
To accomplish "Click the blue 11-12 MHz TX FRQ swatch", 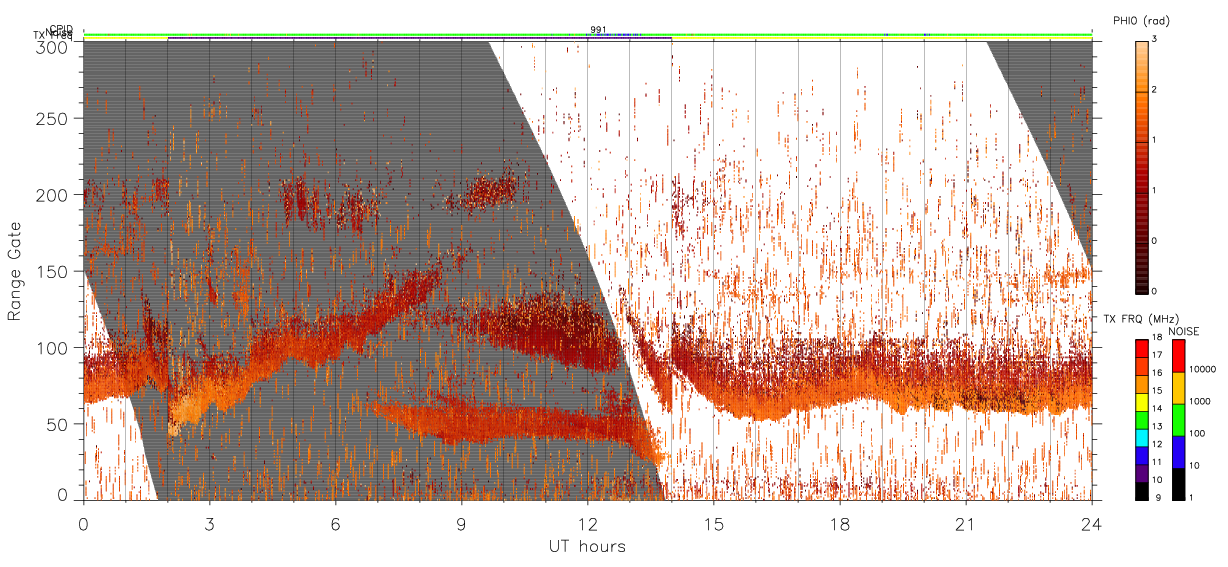I will click(1142, 454).
